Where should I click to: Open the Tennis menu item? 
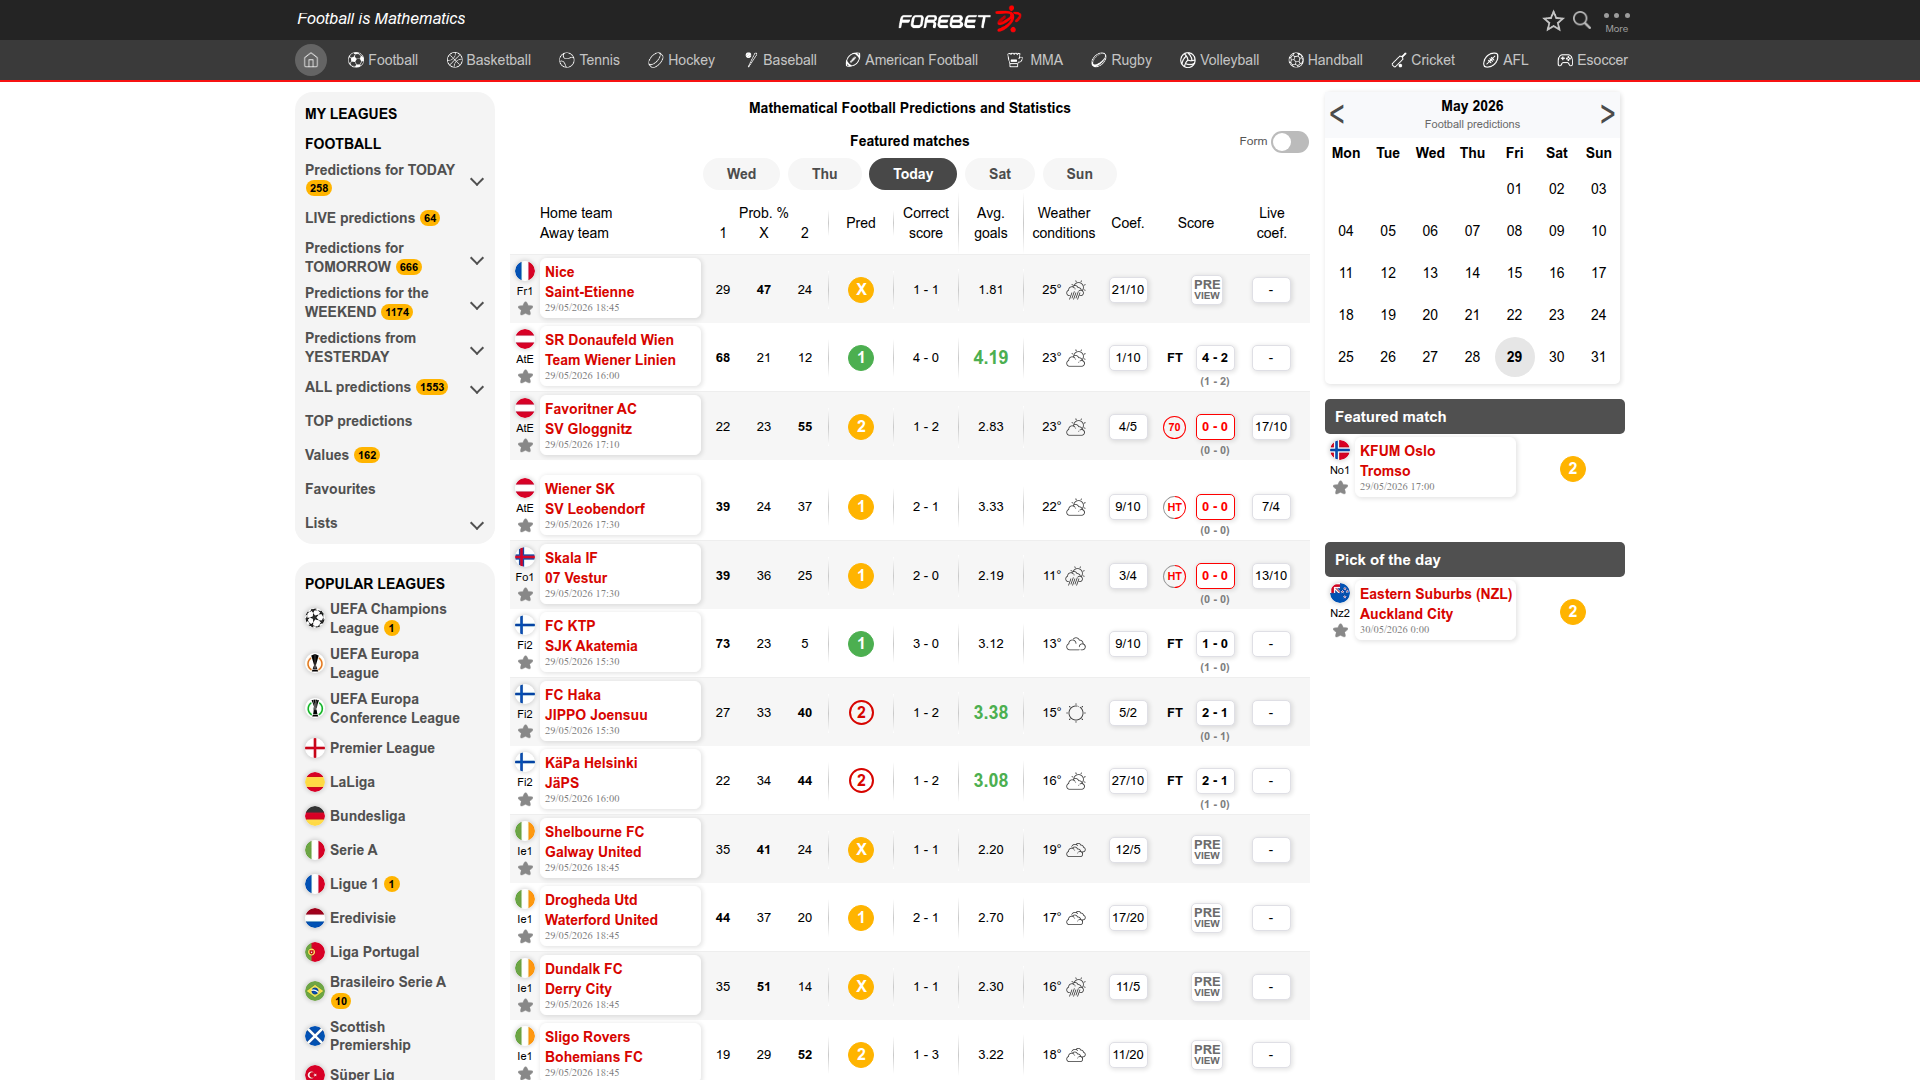coord(589,60)
